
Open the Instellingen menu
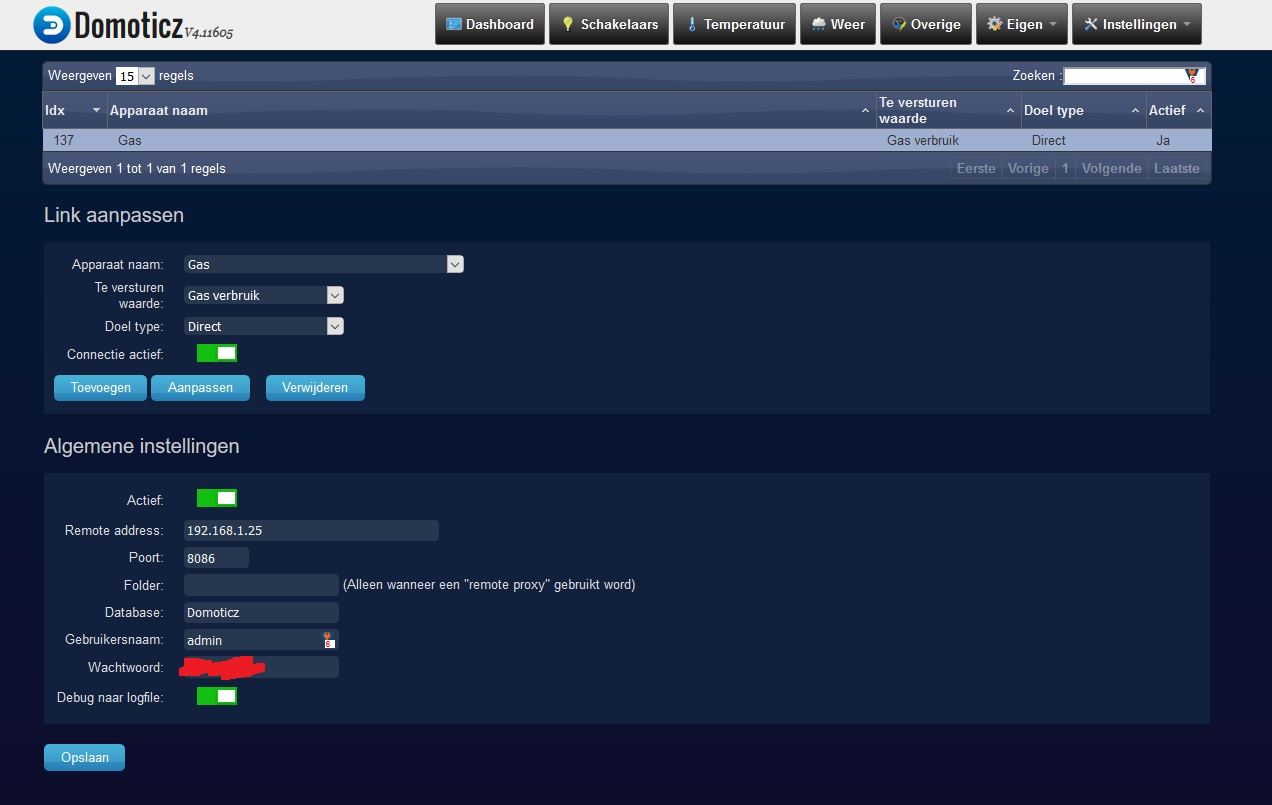[x=1136, y=25]
